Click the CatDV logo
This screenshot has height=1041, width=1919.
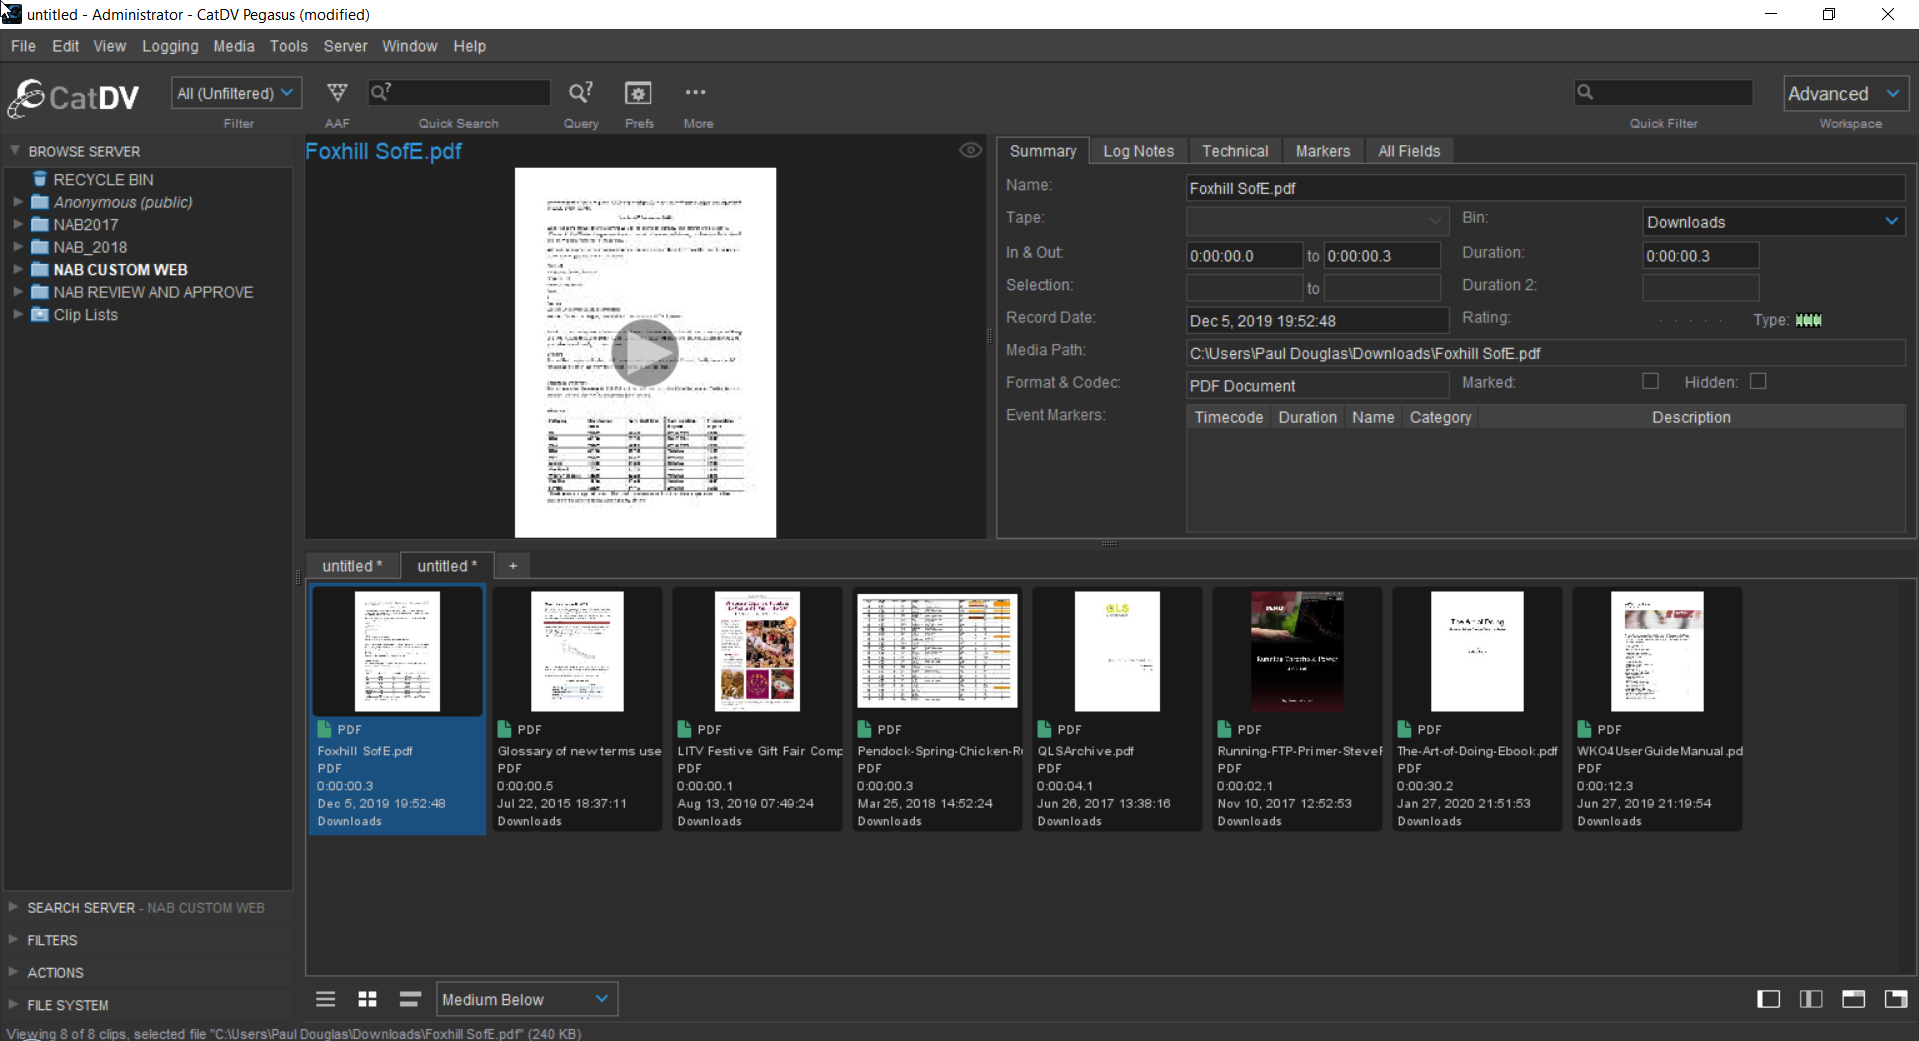[74, 98]
